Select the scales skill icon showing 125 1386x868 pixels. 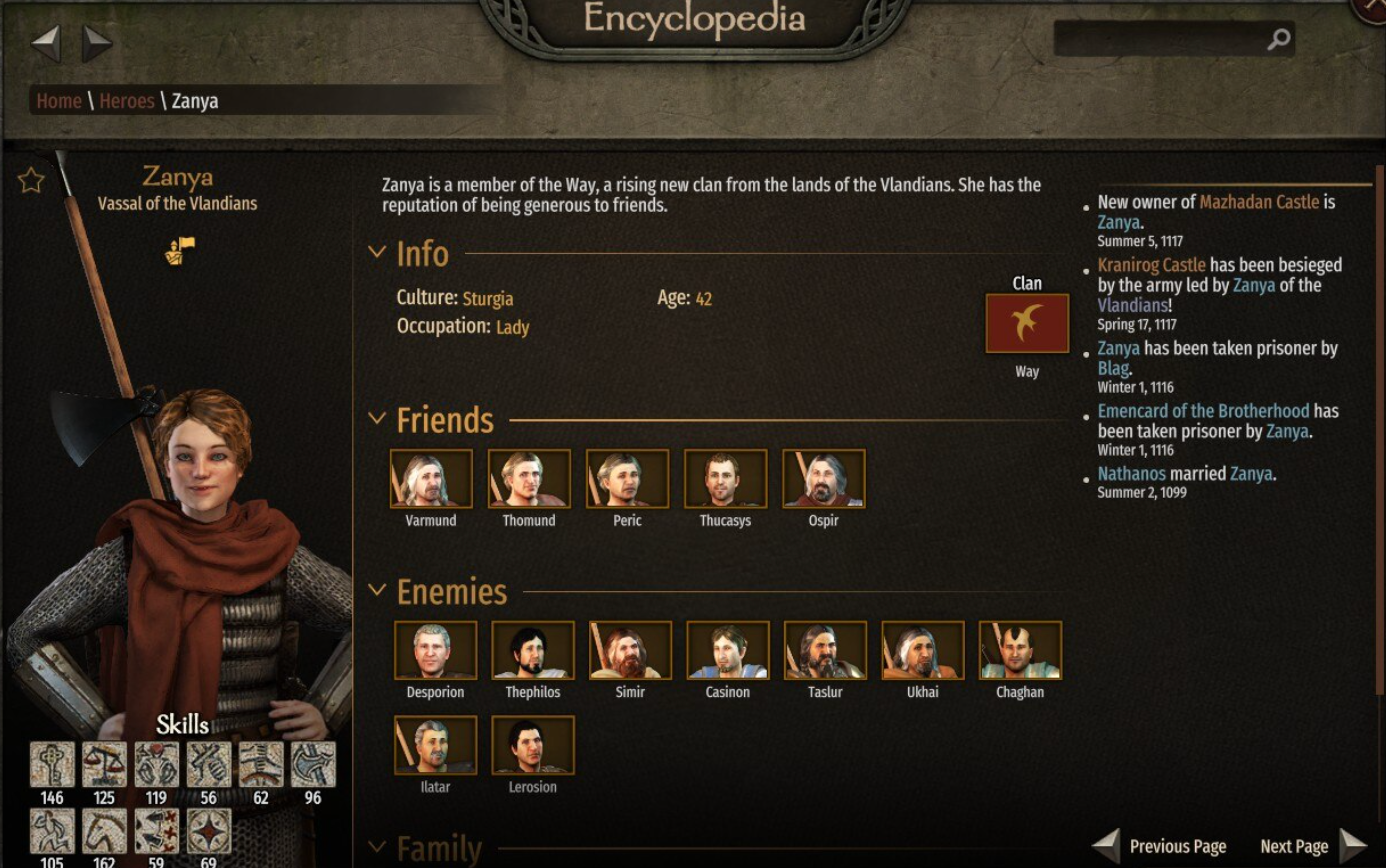pyautogui.click(x=104, y=765)
